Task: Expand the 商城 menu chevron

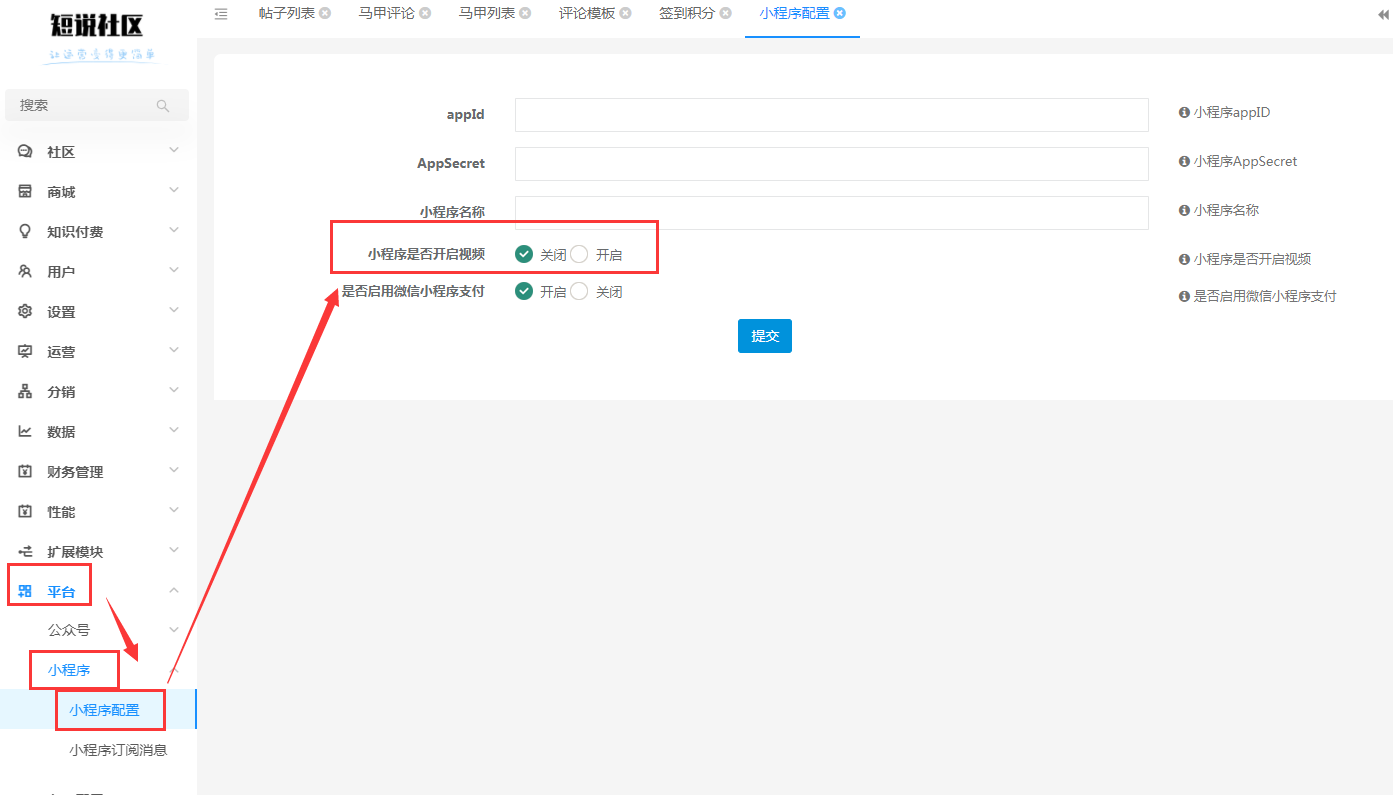Action: pos(174,190)
